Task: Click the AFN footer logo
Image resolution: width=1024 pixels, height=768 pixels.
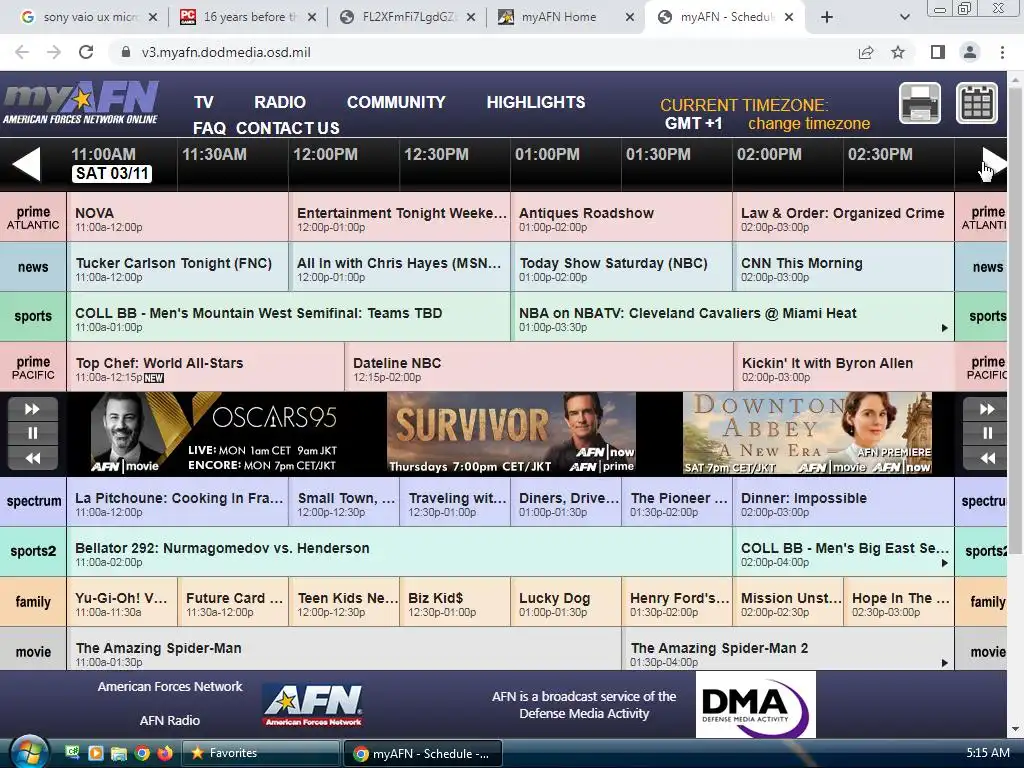Action: click(313, 705)
